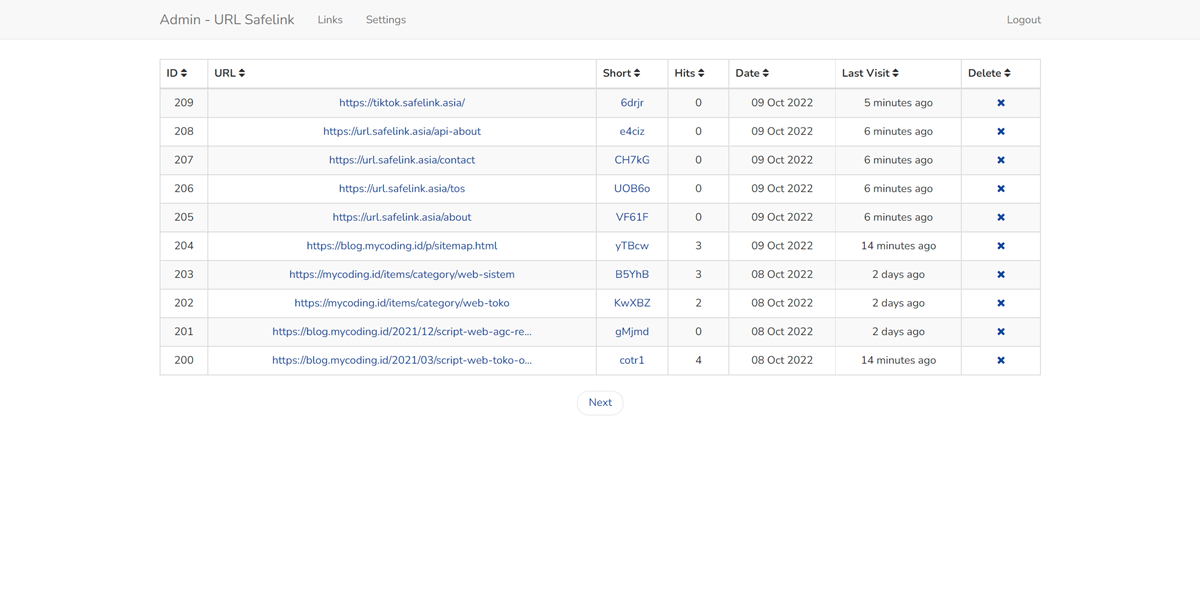Delete the row with ID 209
The height and width of the screenshot is (604, 1200).
pyautogui.click(x=1001, y=103)
